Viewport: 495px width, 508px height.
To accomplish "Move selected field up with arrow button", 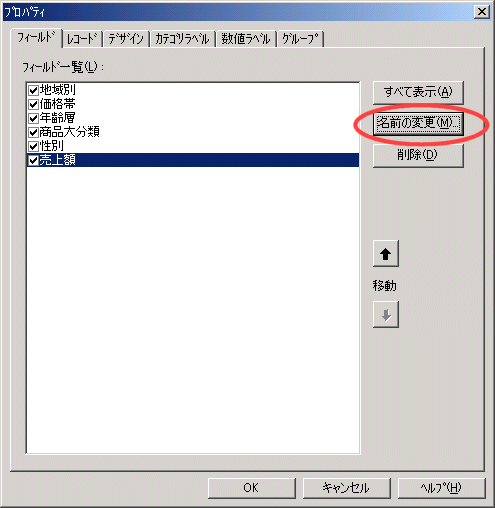I will click(x=386, y=254).
